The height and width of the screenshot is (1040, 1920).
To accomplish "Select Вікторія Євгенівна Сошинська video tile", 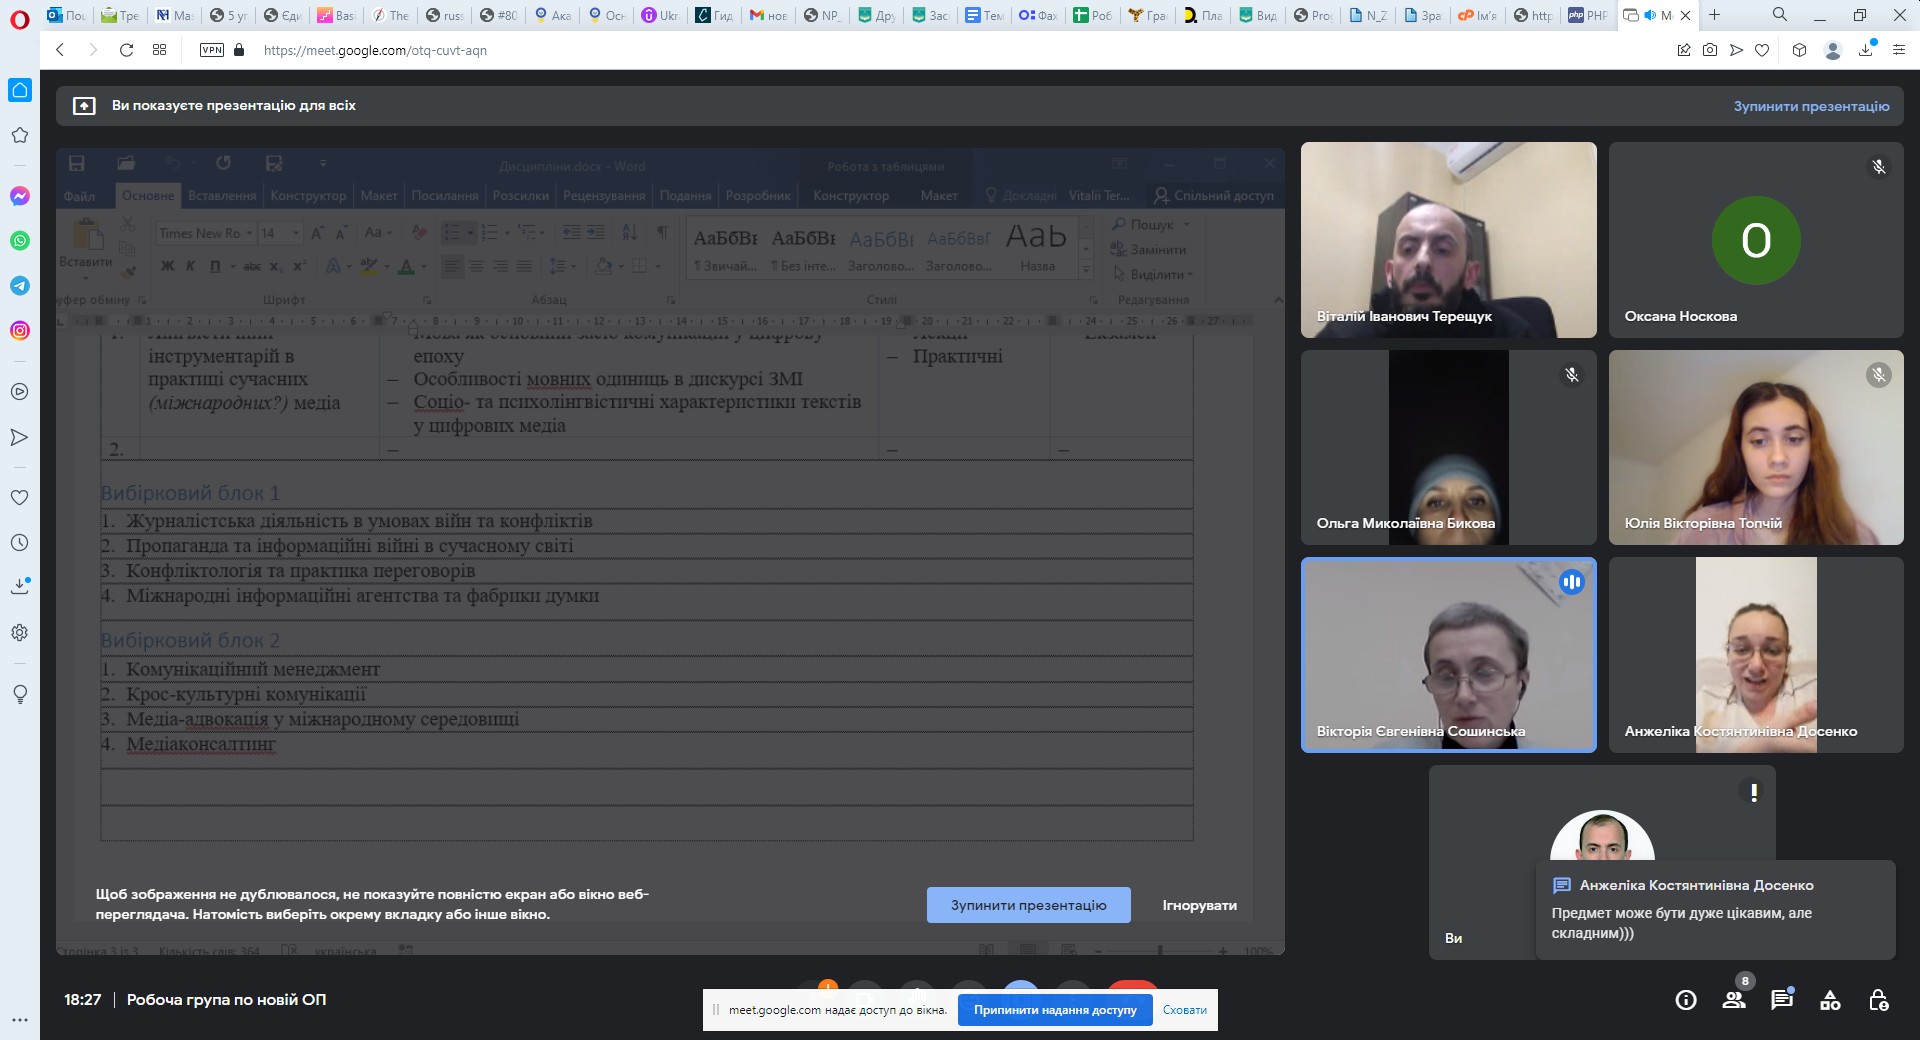I will [x=1448, y=655].
